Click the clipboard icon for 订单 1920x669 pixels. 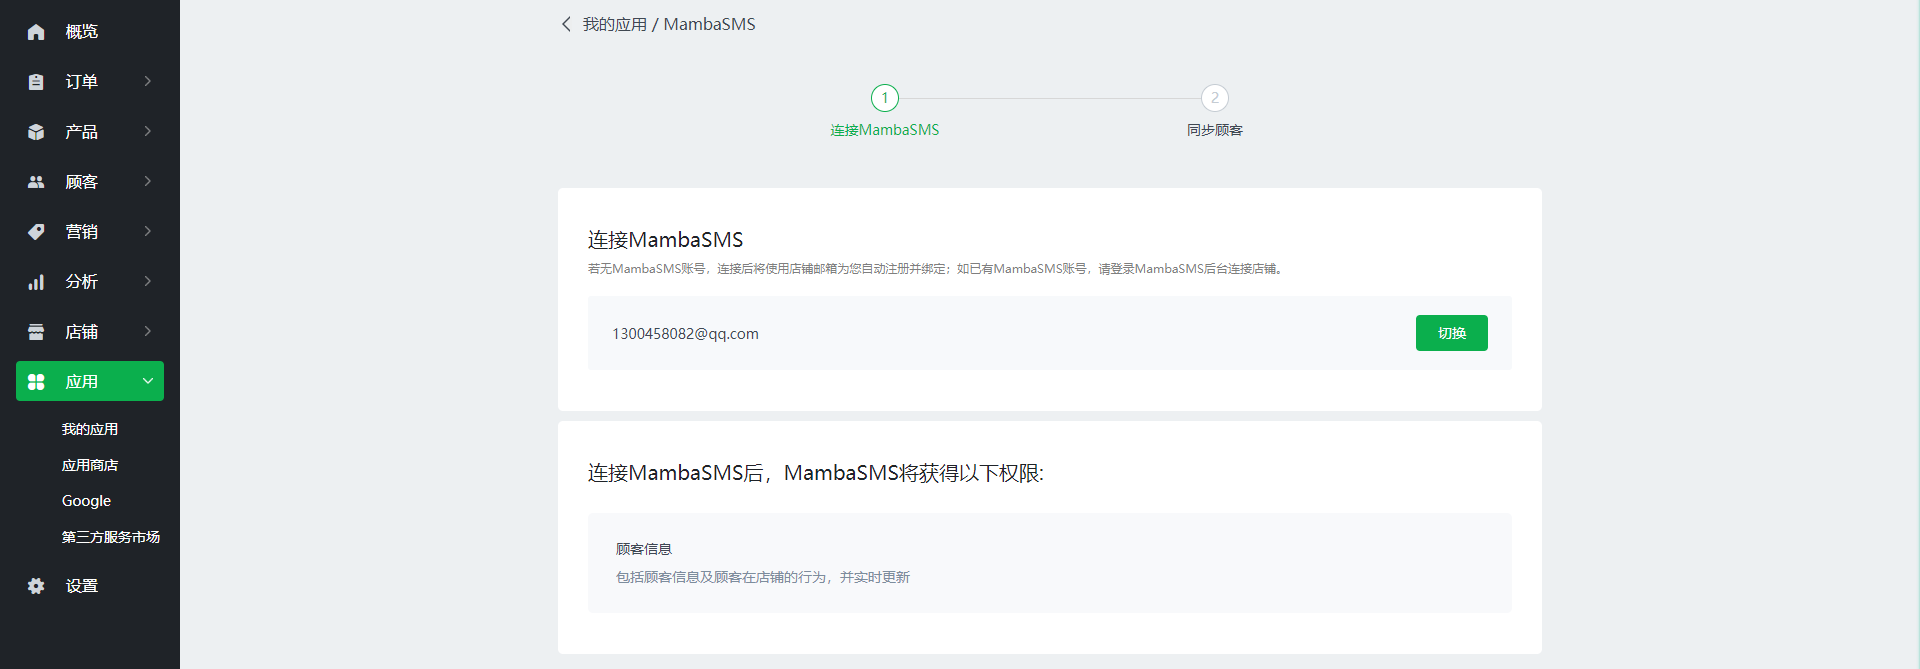click(36, 82)
